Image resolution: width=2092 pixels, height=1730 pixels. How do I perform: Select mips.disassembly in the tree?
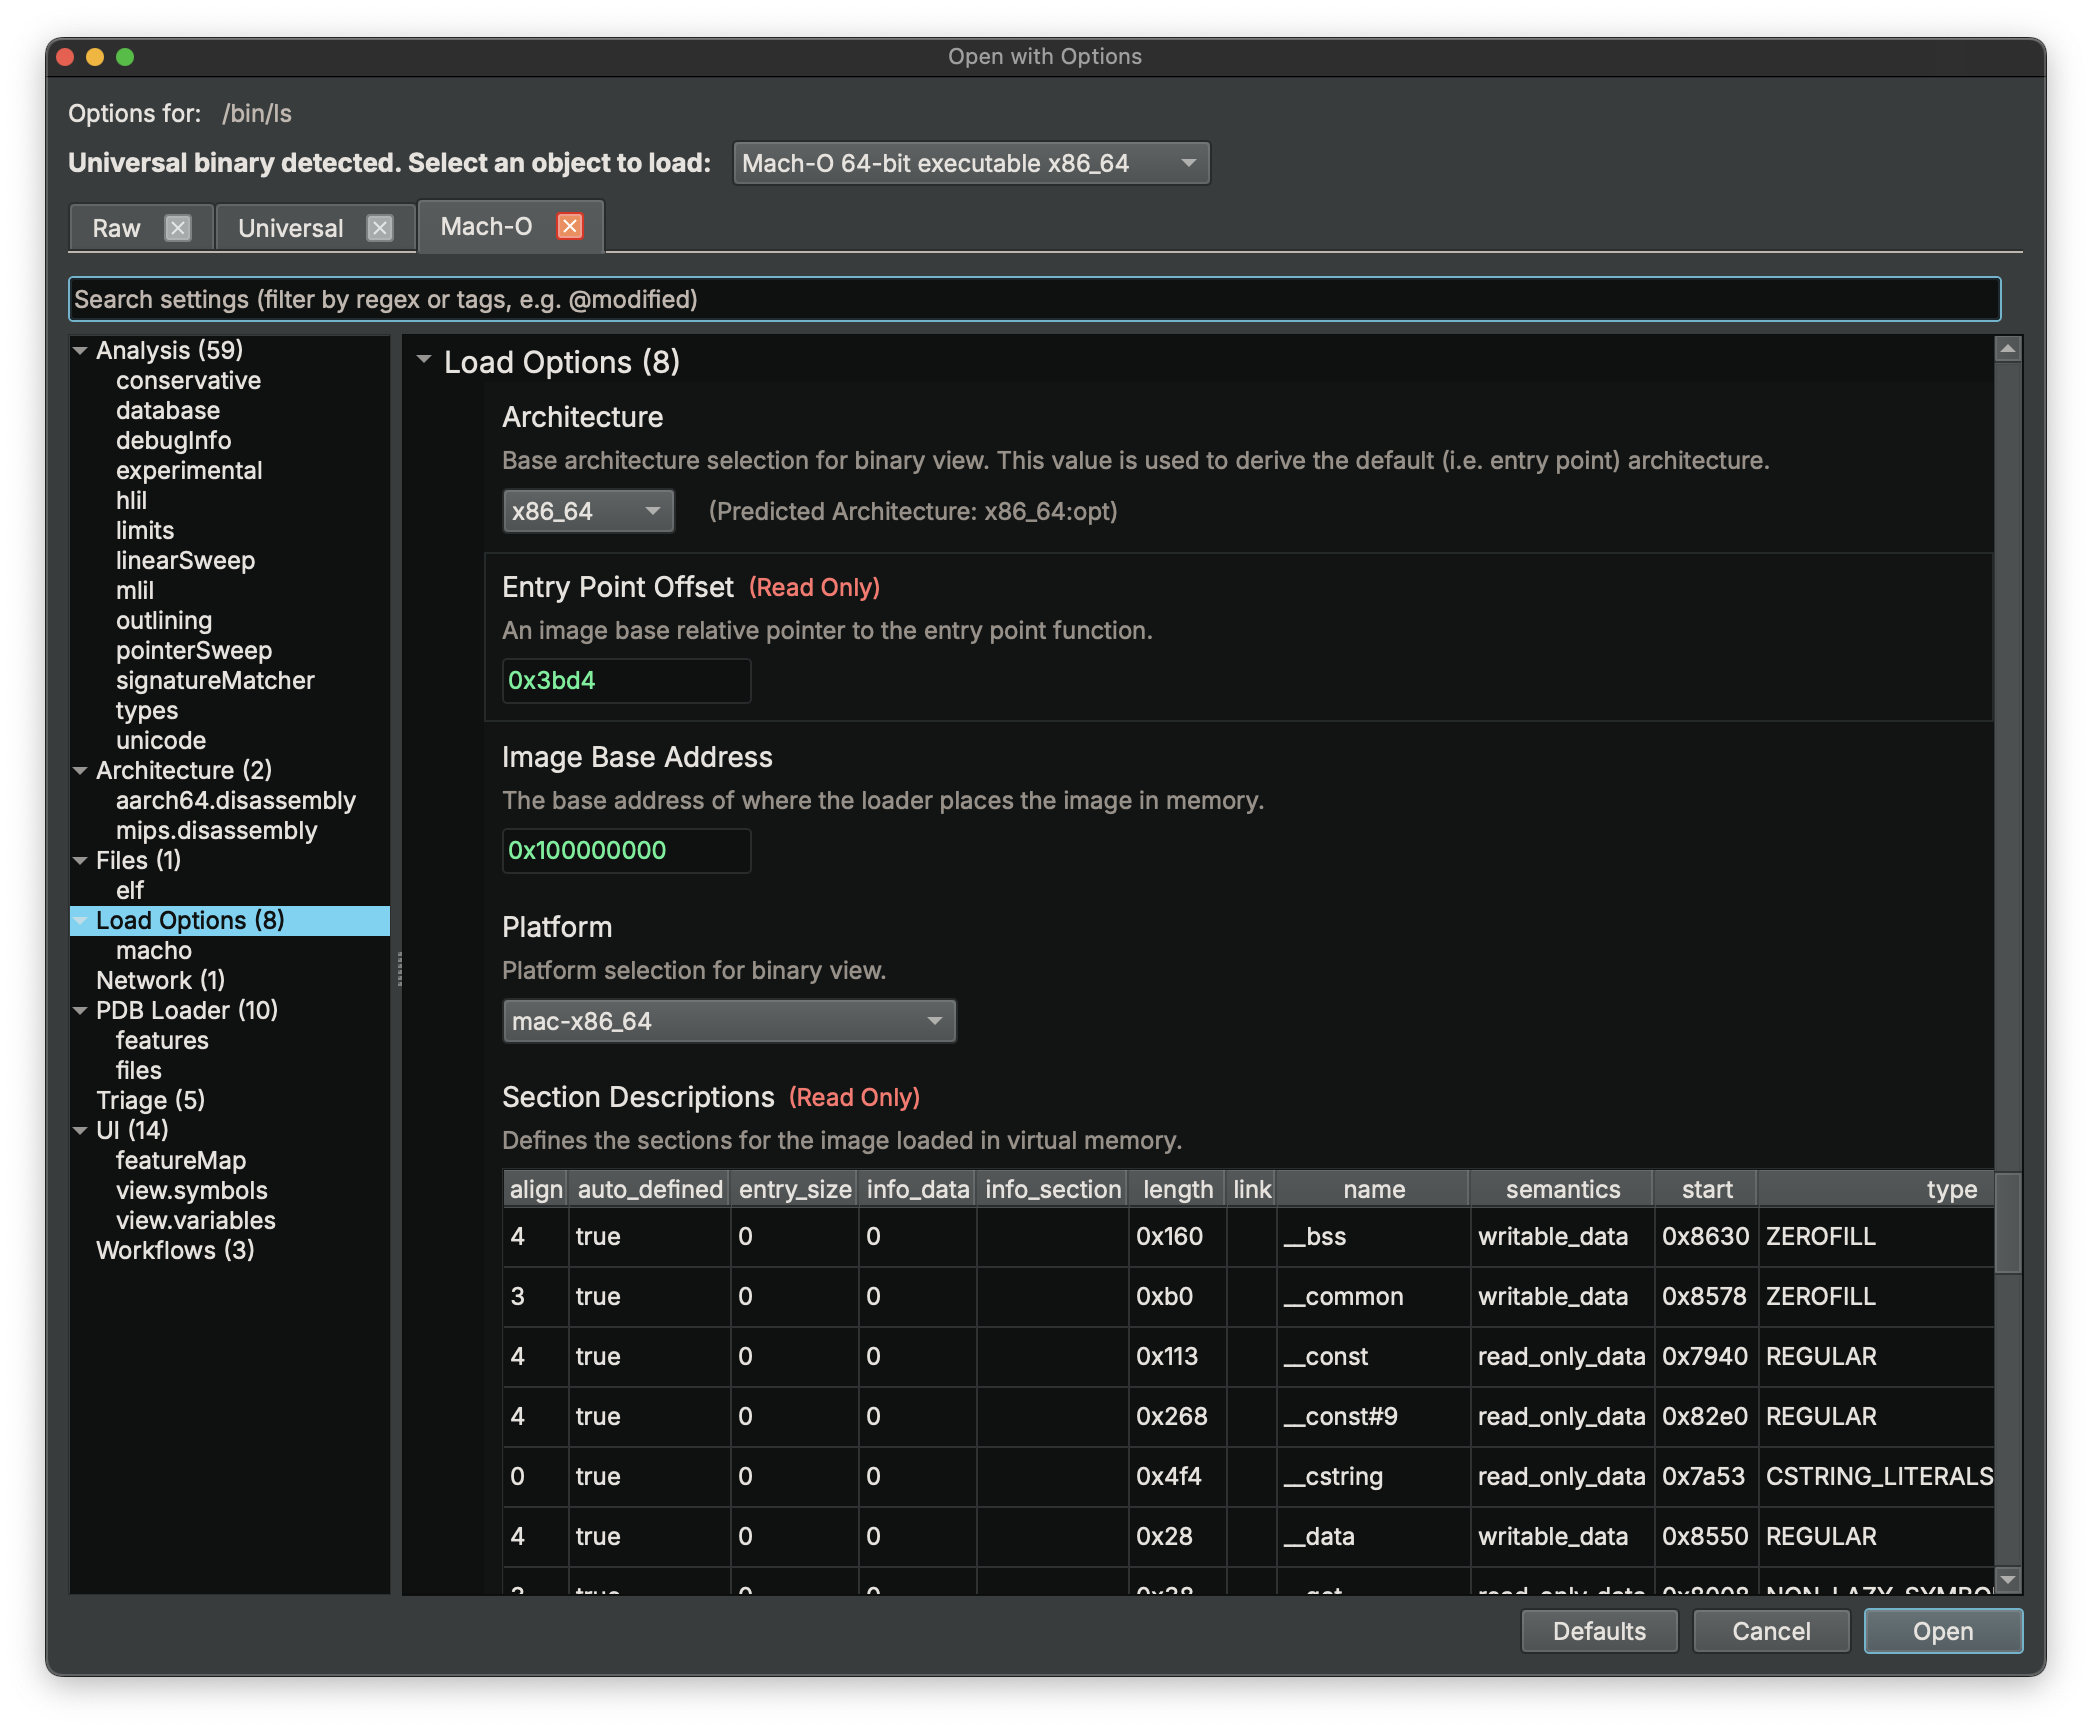pos(216,830)
